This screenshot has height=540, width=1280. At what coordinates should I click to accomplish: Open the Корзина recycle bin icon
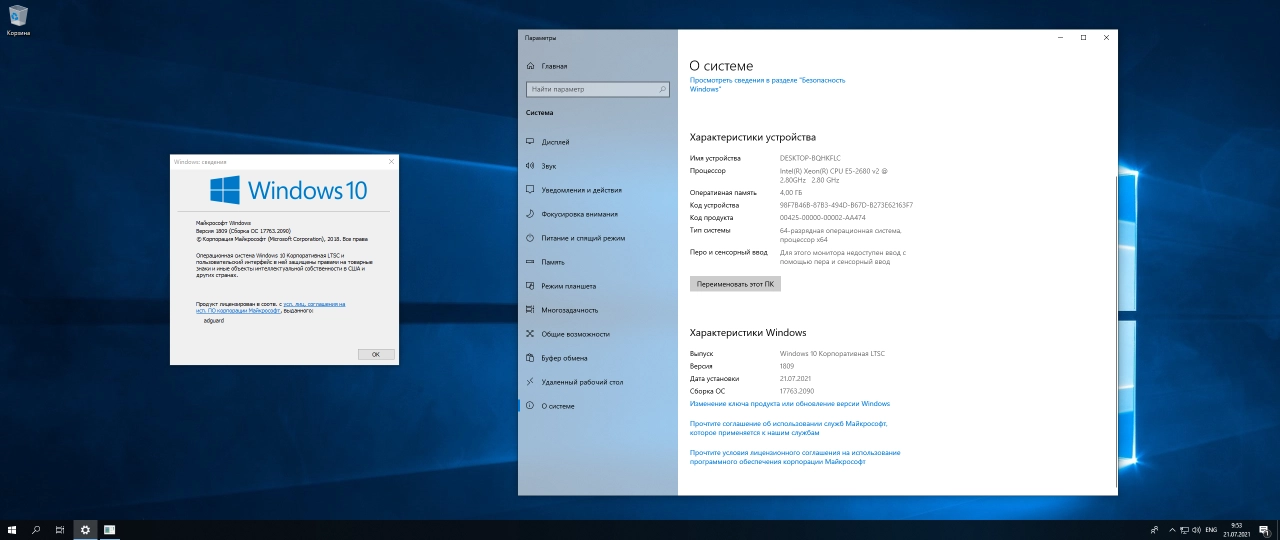(18, 20)
